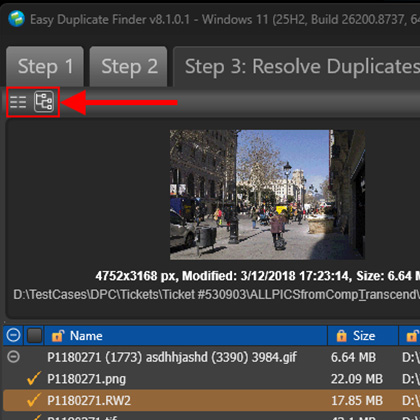Collapse all groups via header minus icon
Viewport: 420px width, 420px height.
pyautogui.click(x=13, y=335)
